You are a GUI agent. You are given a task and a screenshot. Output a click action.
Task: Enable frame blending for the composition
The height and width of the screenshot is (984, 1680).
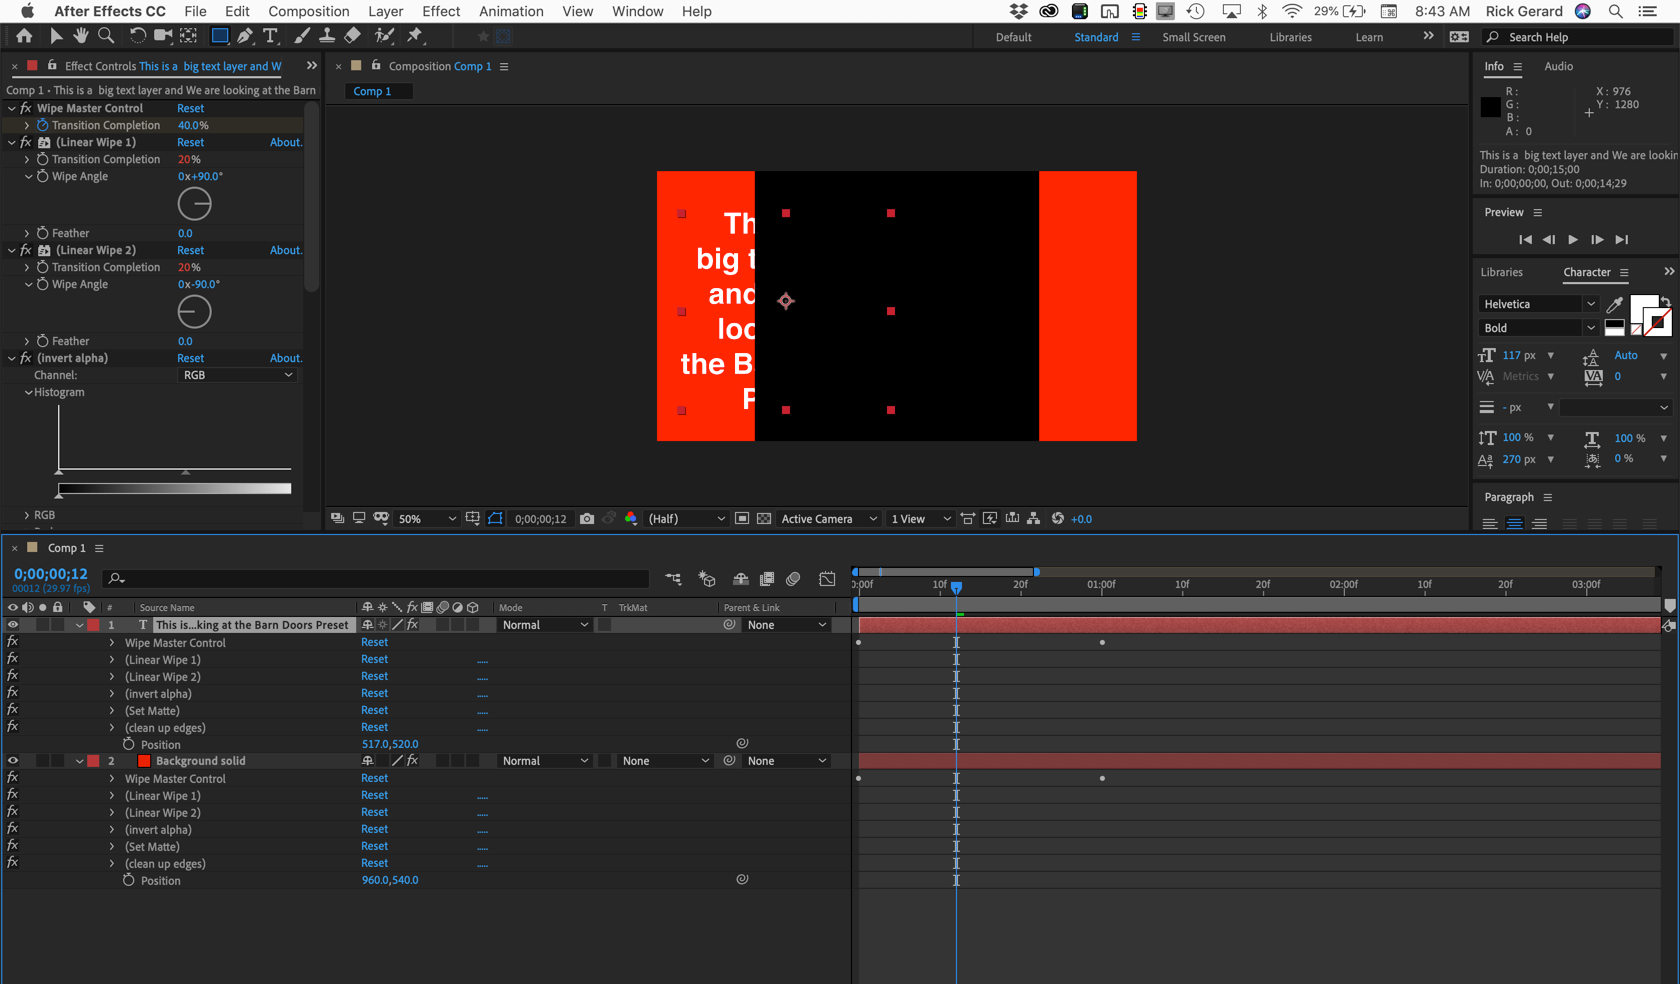pyautogui.click(x=767, y=579)
